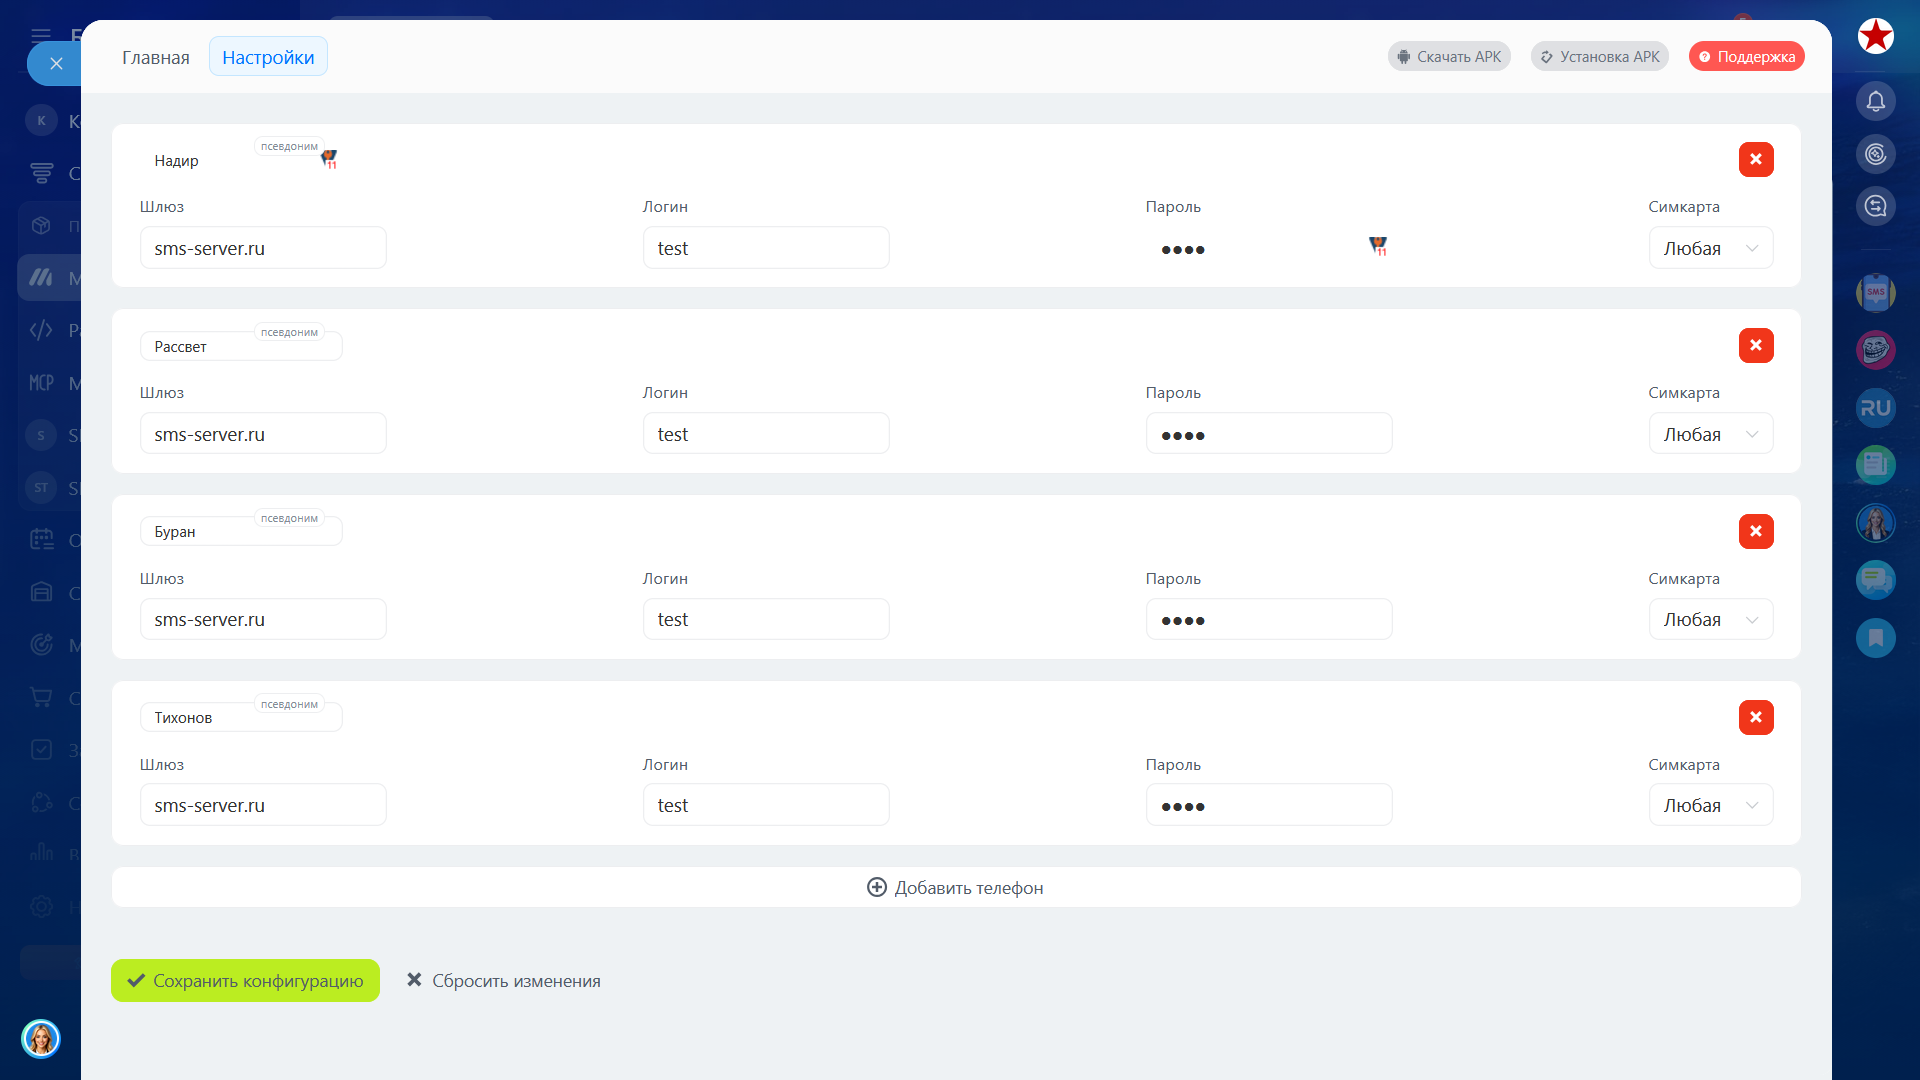Expand Симкарта dropdown for Тихонов

tap(1710, 806)
